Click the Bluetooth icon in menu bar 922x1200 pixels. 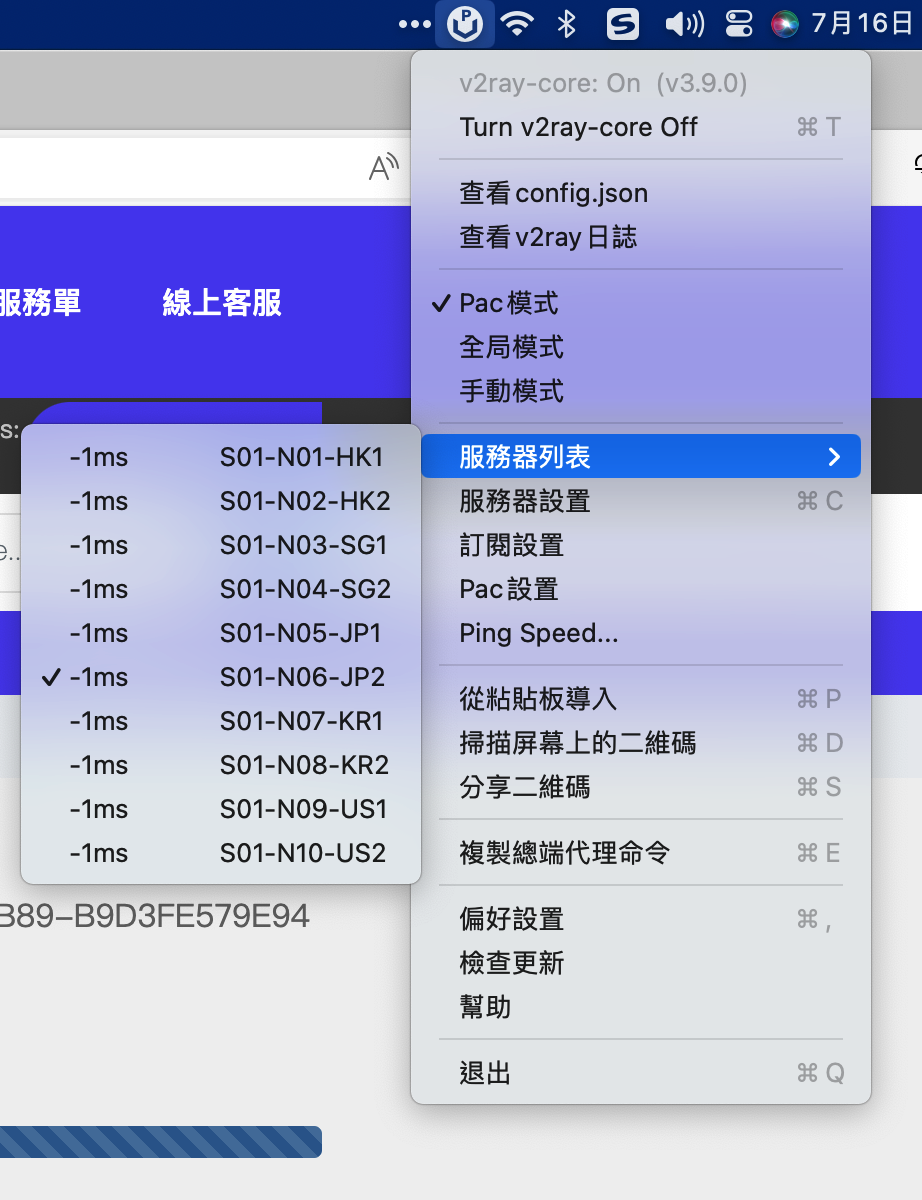[567, 24]
